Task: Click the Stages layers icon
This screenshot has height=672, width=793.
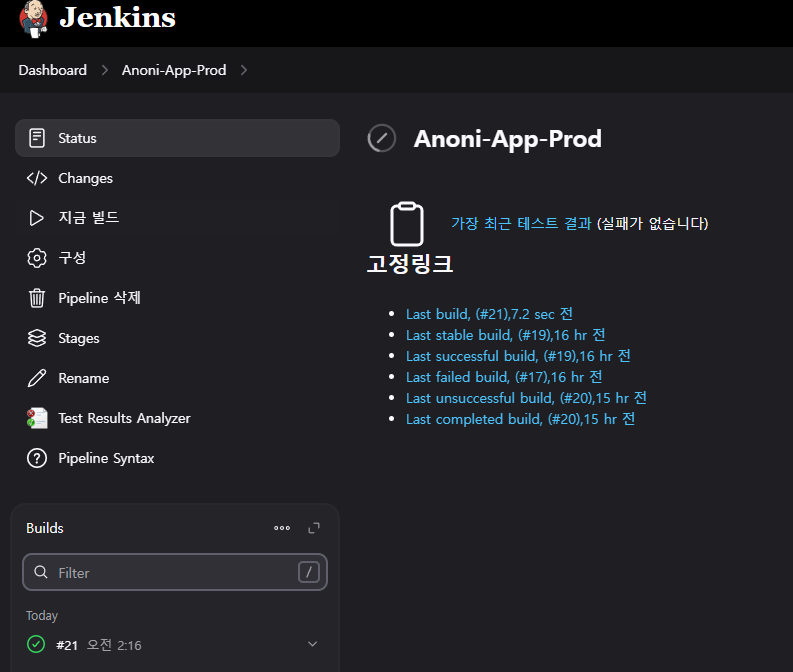Action: tap(37, 338)
